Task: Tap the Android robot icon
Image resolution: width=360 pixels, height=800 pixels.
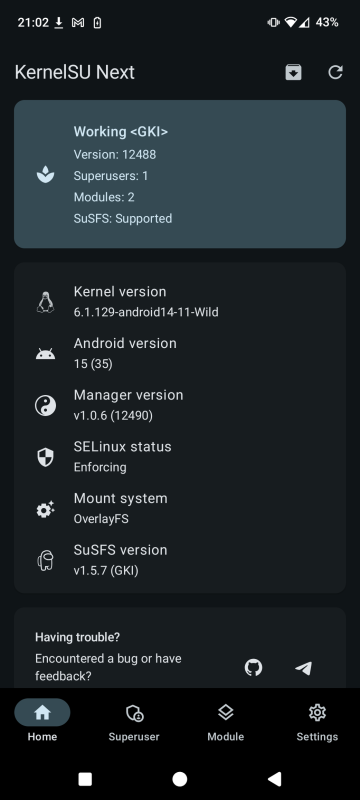Action: (x=45, y=354)
